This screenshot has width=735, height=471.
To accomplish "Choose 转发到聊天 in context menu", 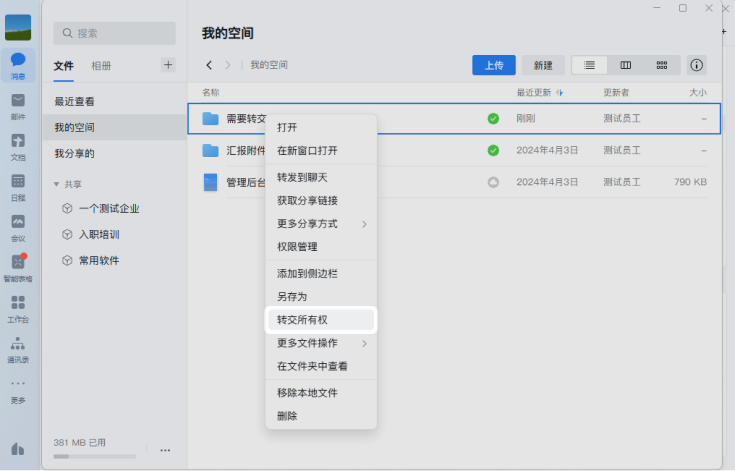I will click(321, 177).
